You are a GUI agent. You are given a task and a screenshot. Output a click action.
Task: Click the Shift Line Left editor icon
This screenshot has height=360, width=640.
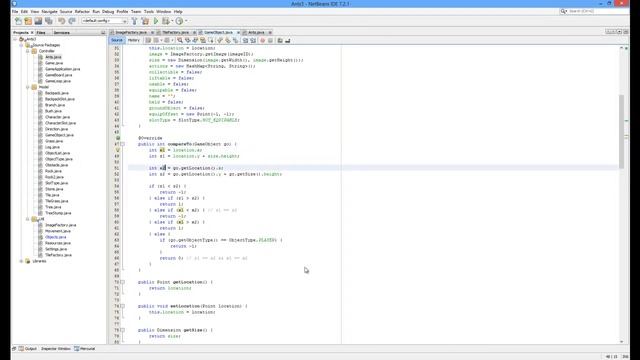(x=245, y=40)
